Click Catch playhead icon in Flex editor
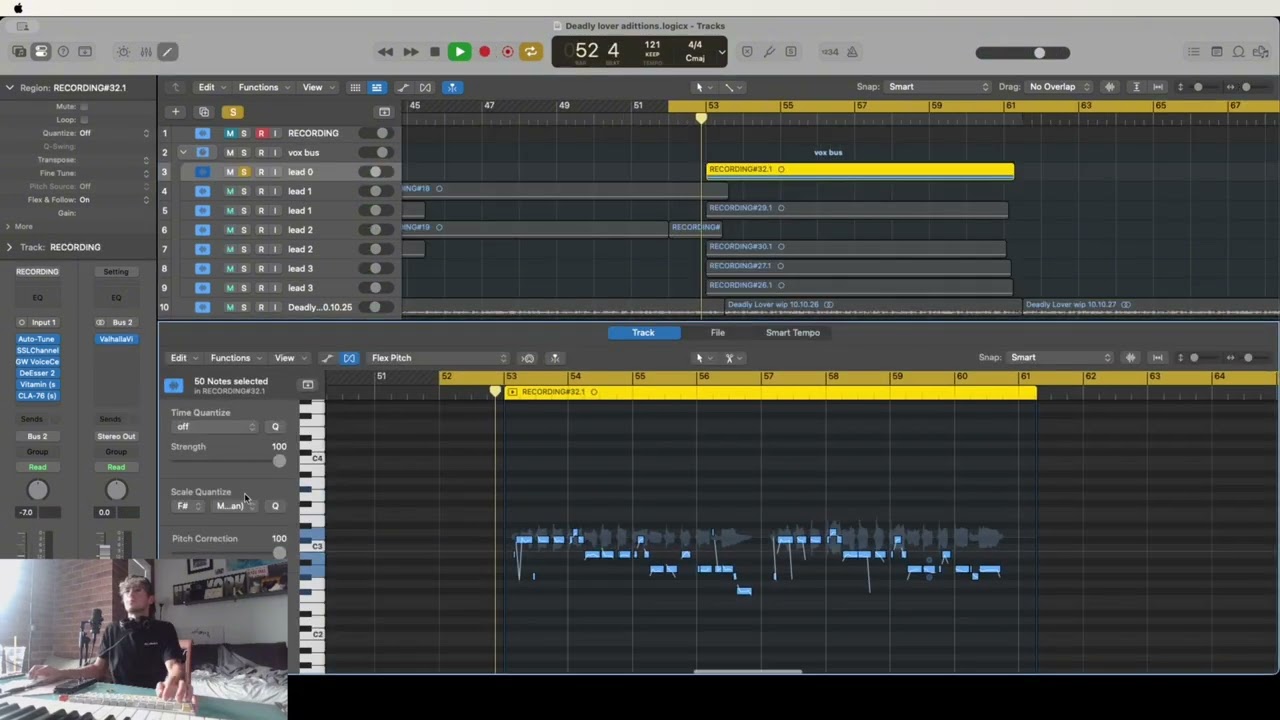 555,358
